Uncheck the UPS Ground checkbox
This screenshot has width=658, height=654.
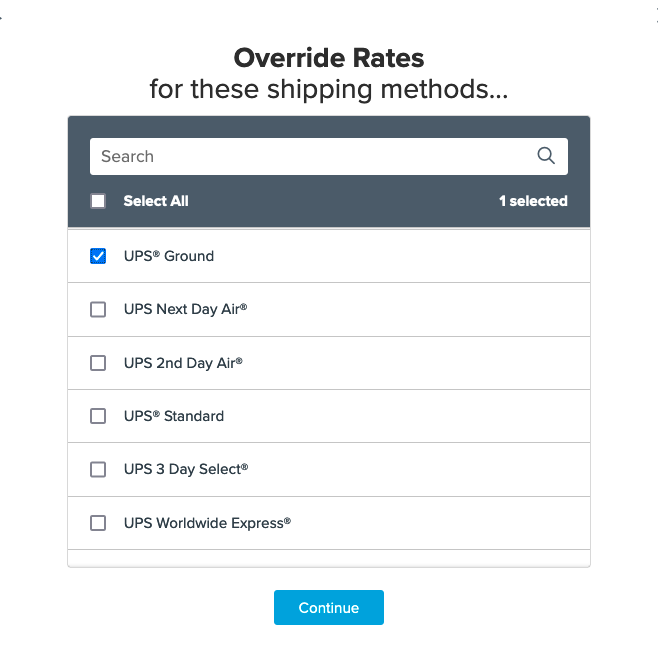[x=98, y=256]
